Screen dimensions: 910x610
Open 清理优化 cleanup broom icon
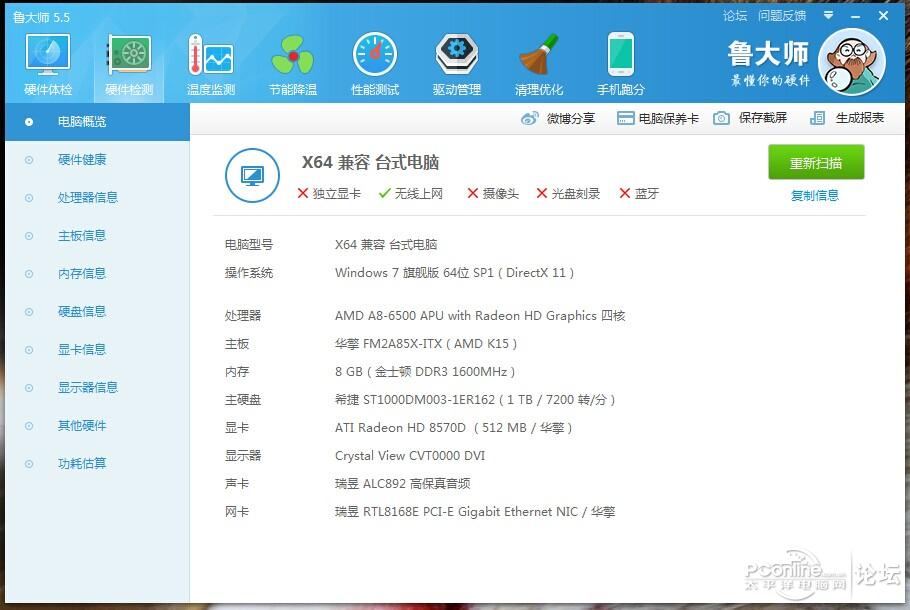539,55
